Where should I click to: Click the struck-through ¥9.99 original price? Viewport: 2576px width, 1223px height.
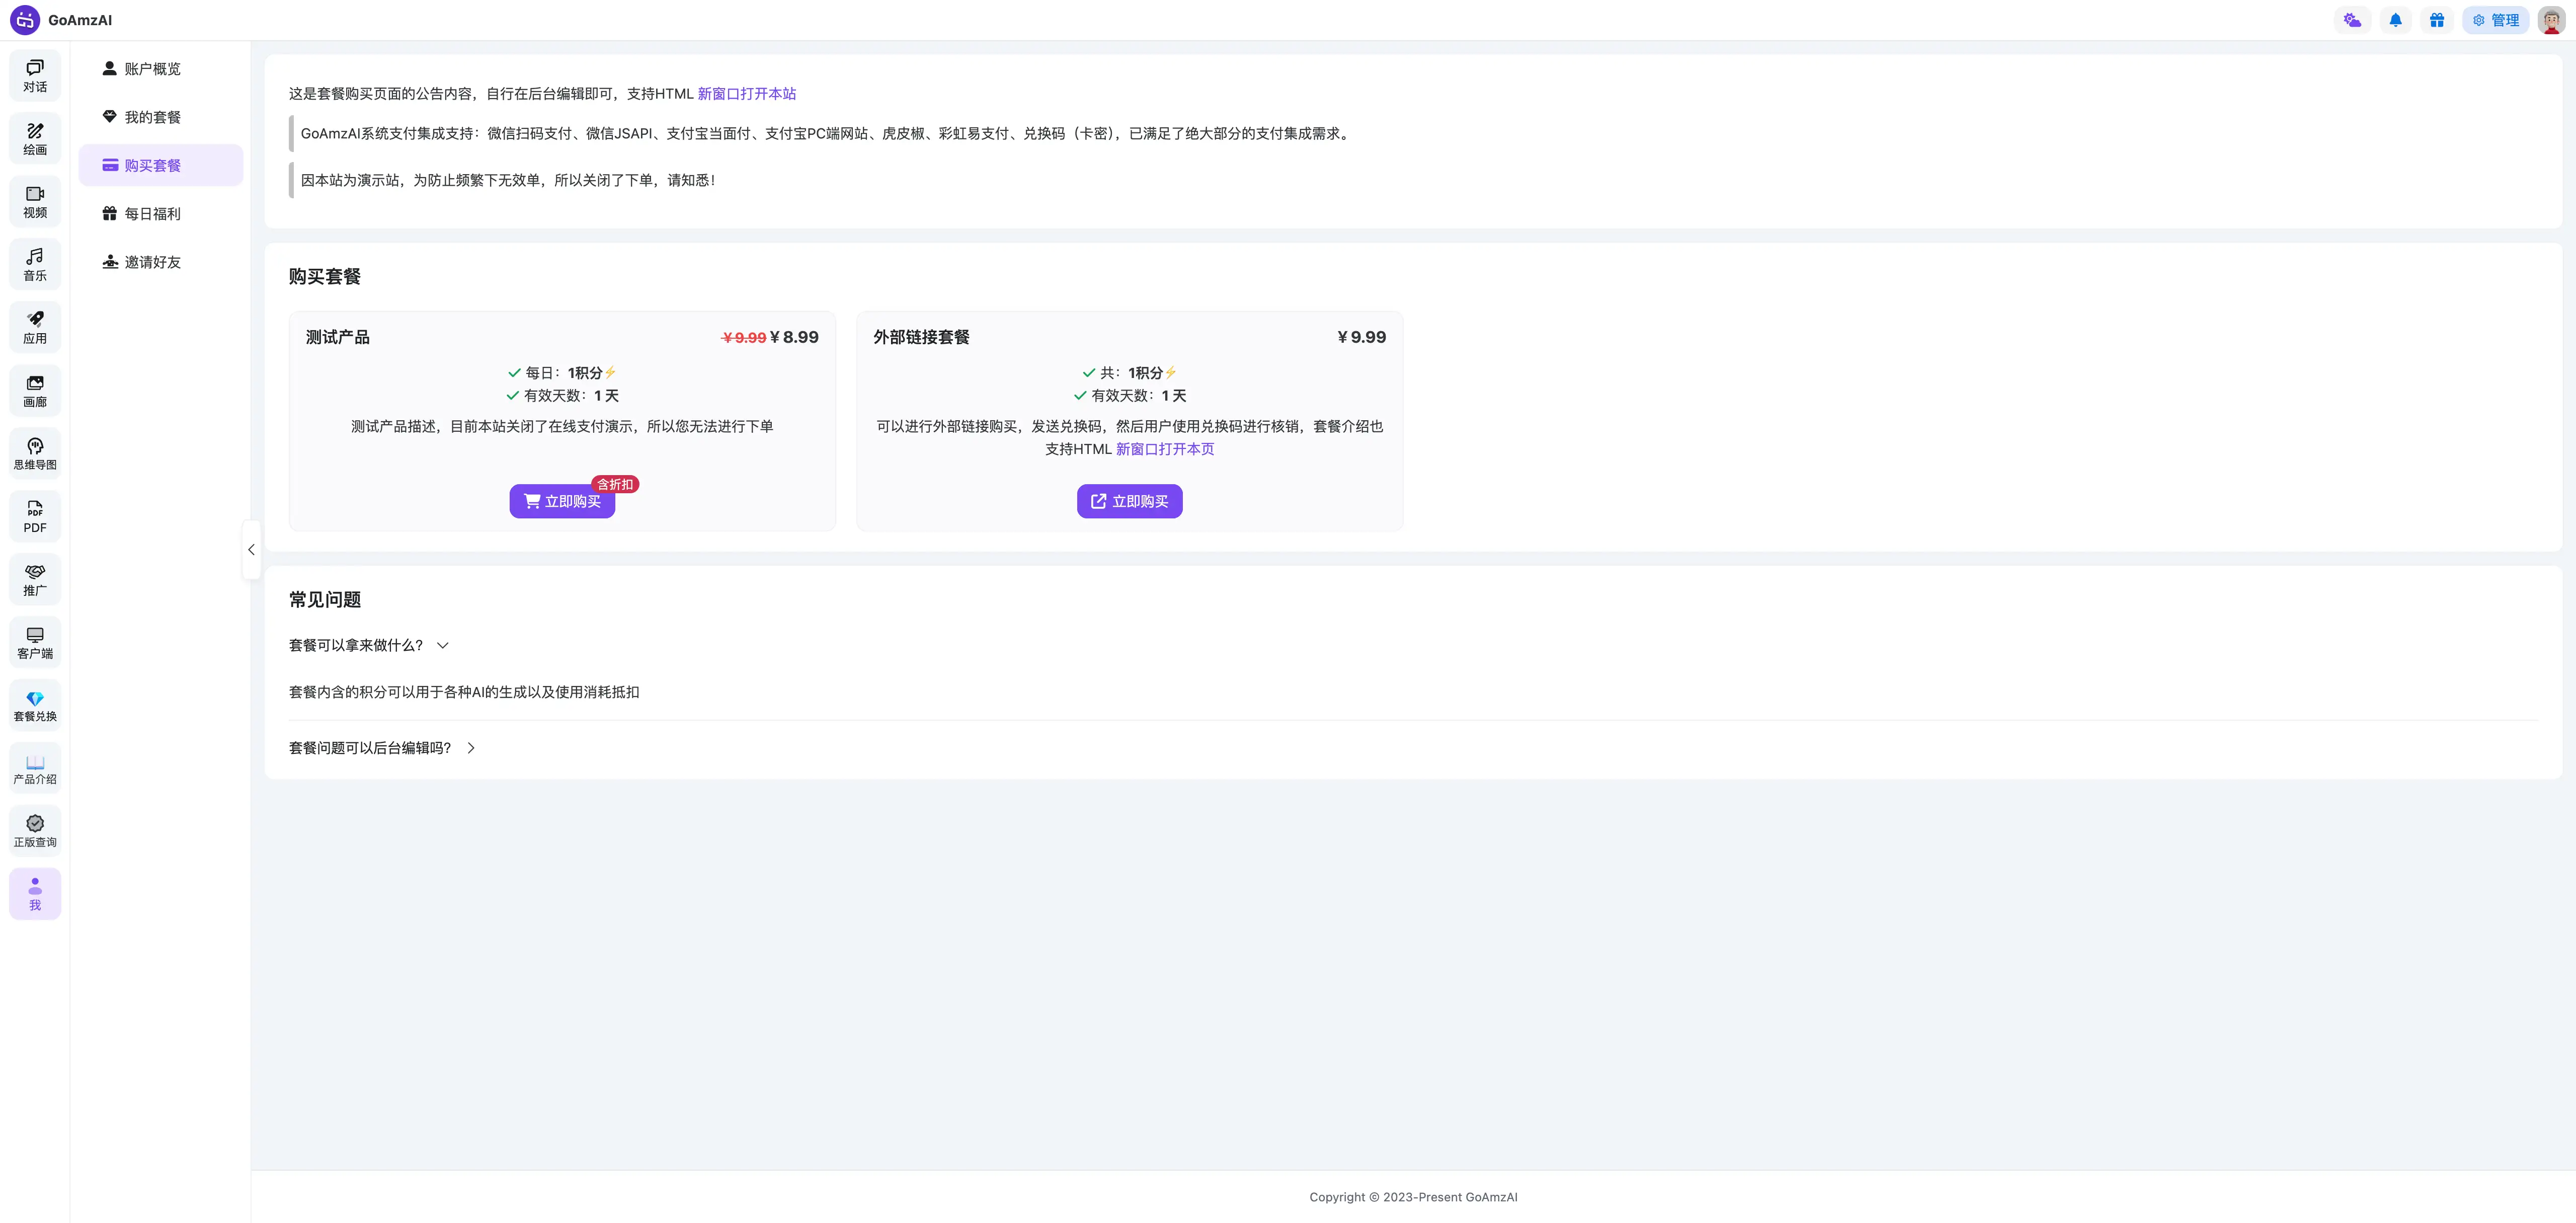[744, 338]
